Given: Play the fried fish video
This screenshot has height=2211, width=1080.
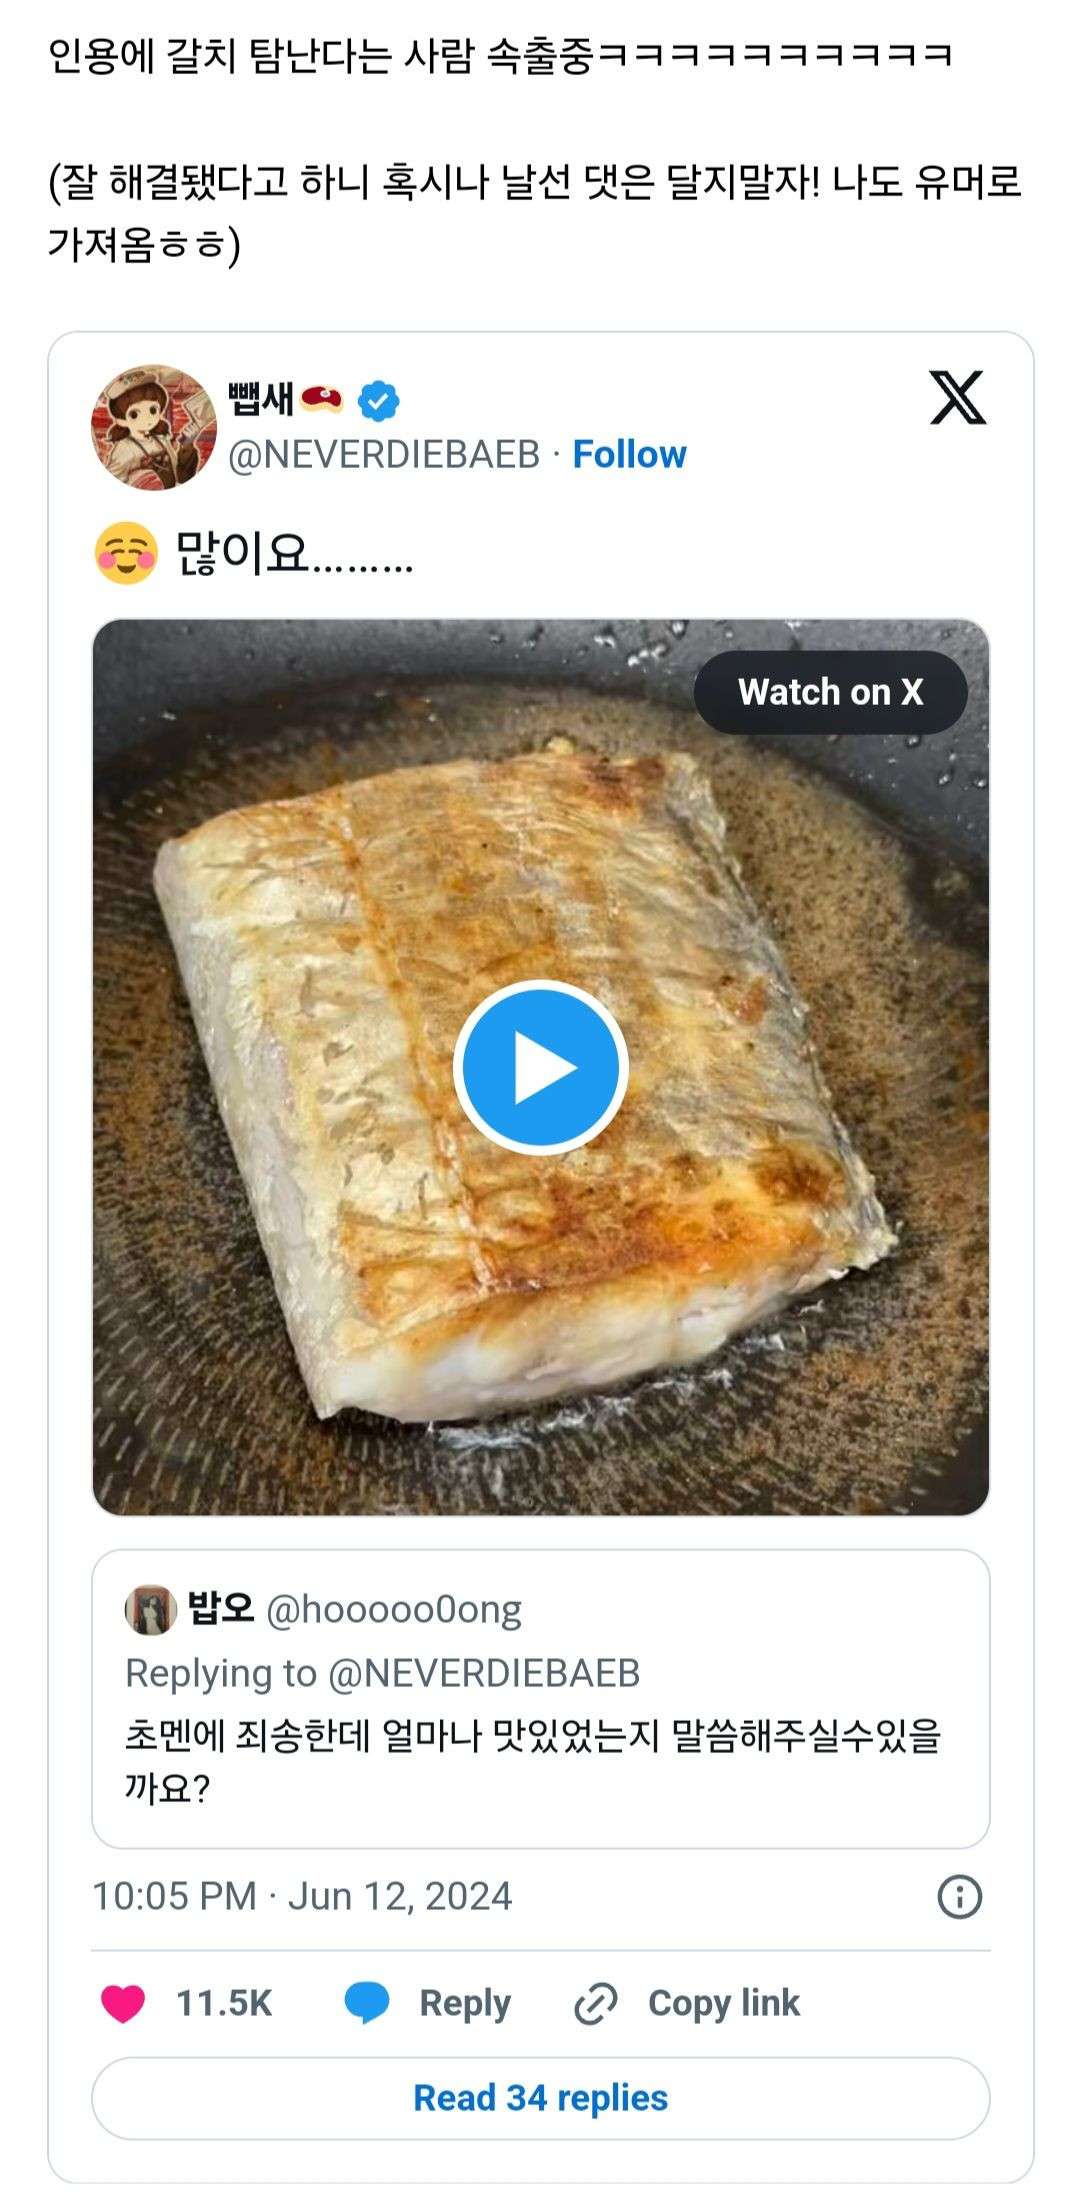Looking at the screenshot, I should (540, 1067).
